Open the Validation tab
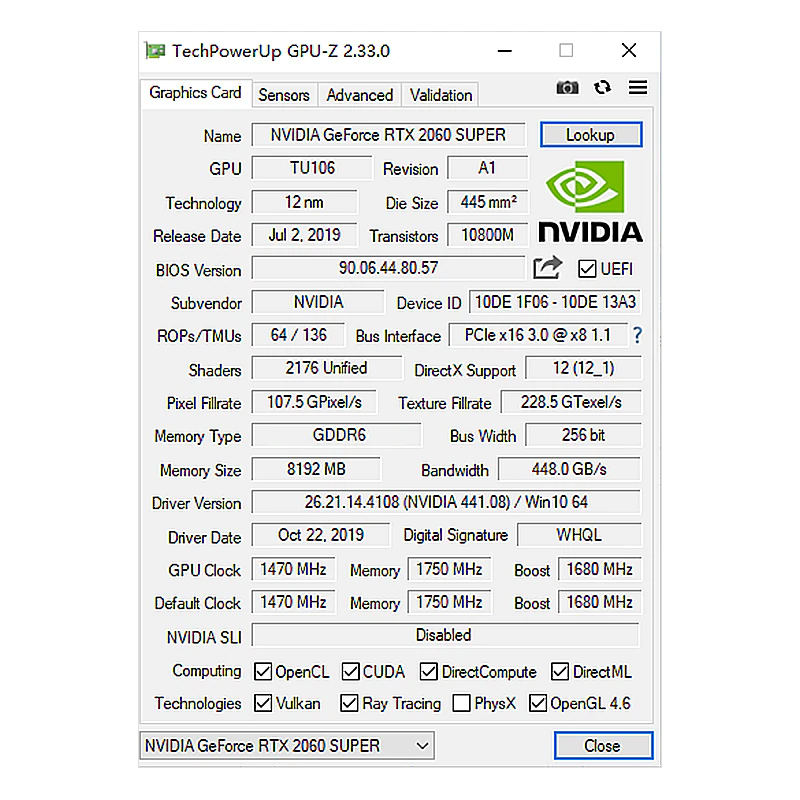 pos(441,95)
